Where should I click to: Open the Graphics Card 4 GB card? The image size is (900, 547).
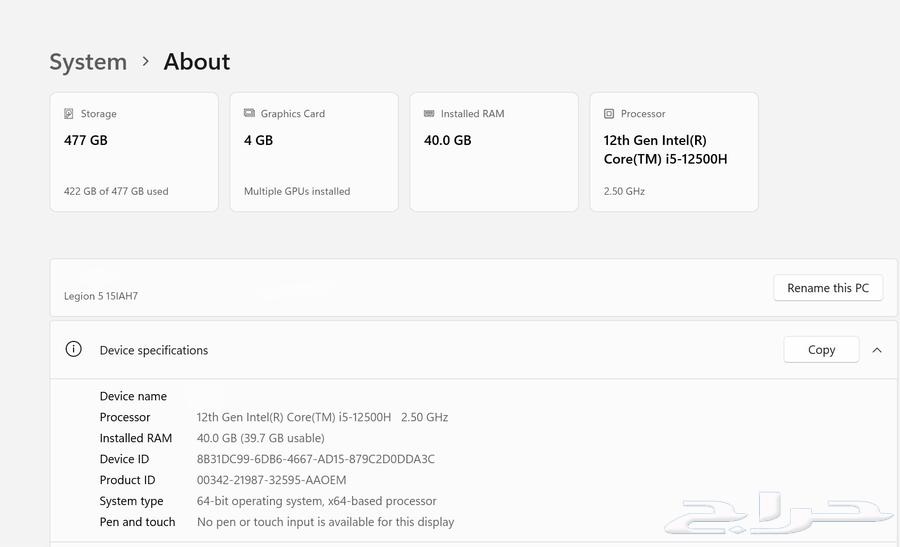(314, 152)
